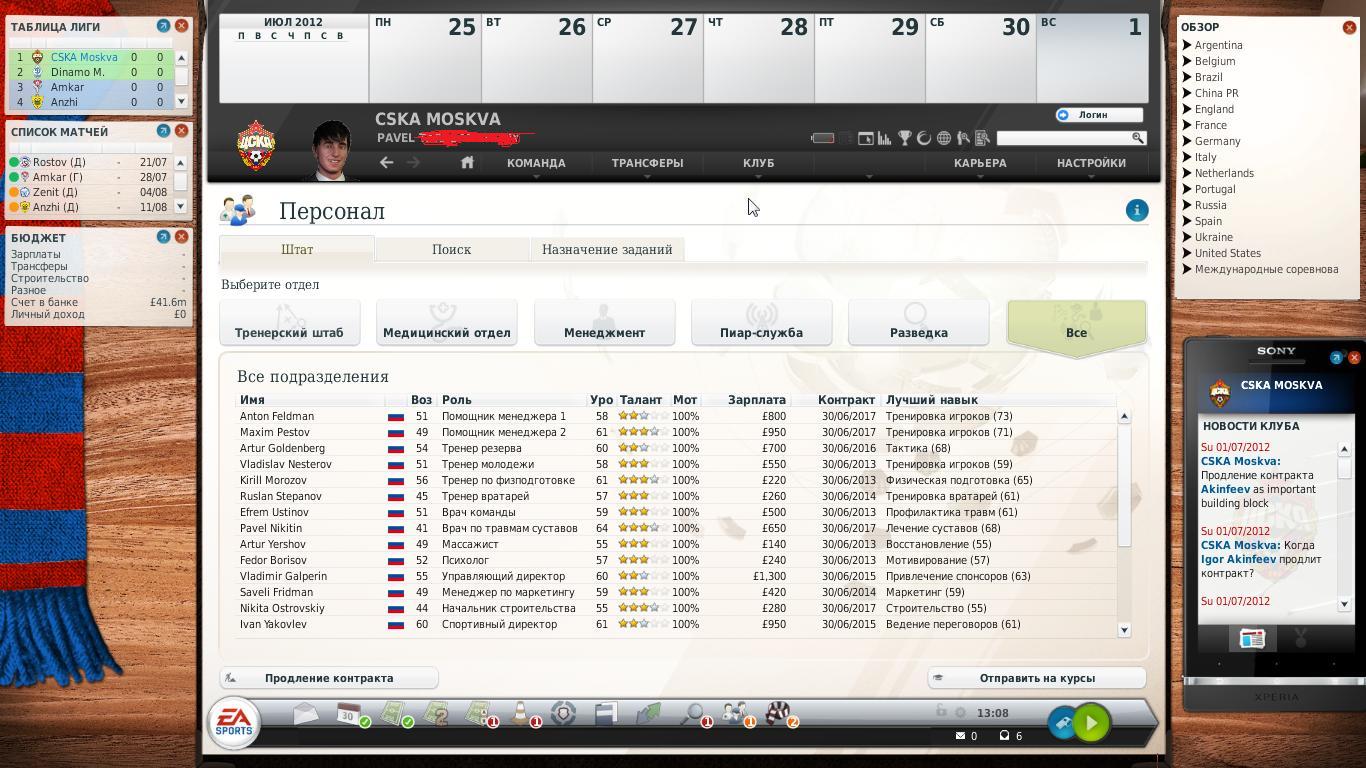Open the Карьера menu
This screenshot has height=768, width=1366.
coord(980,163)
